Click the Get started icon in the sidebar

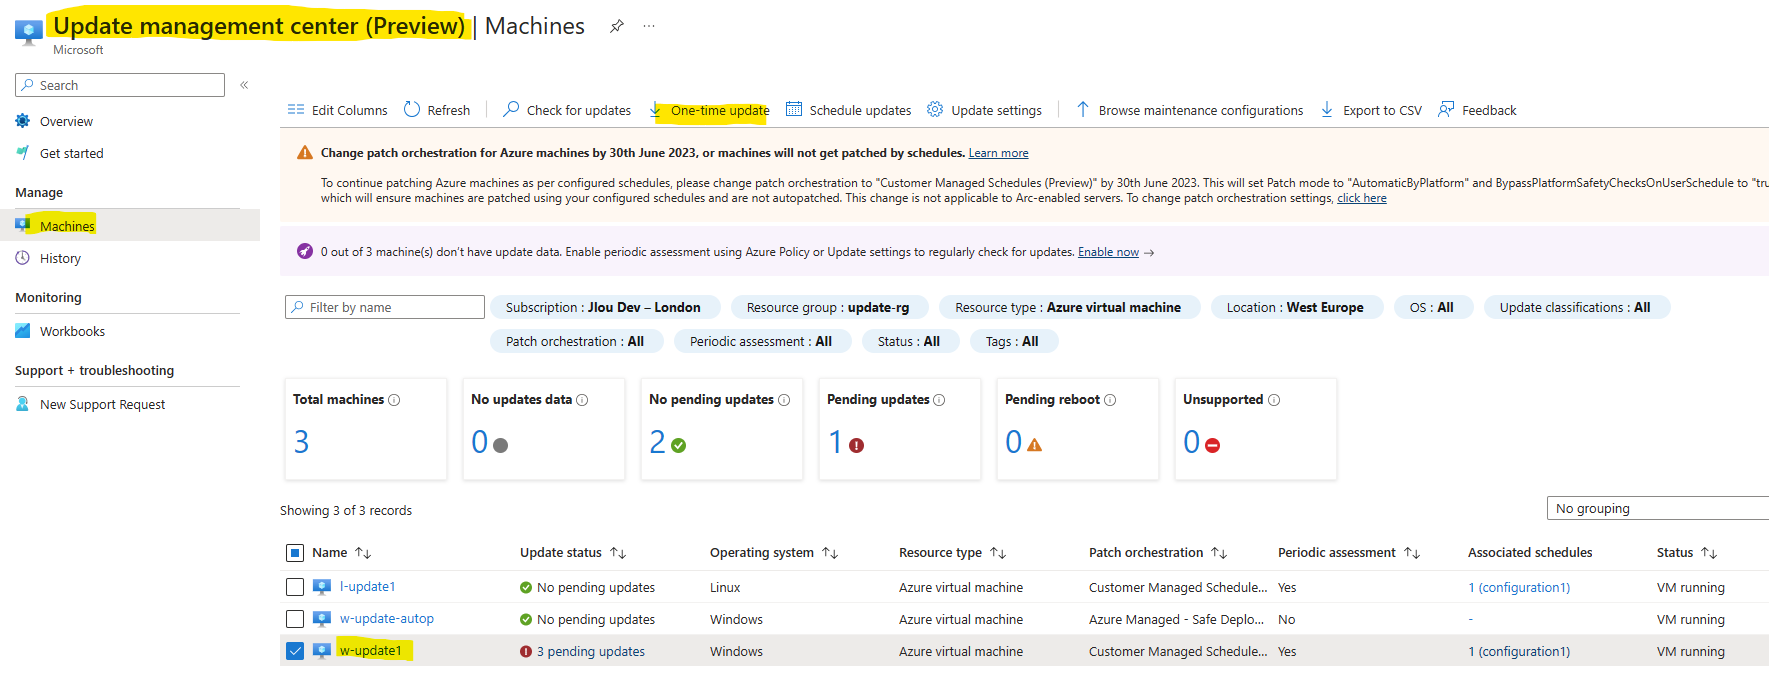pos(23,153)
